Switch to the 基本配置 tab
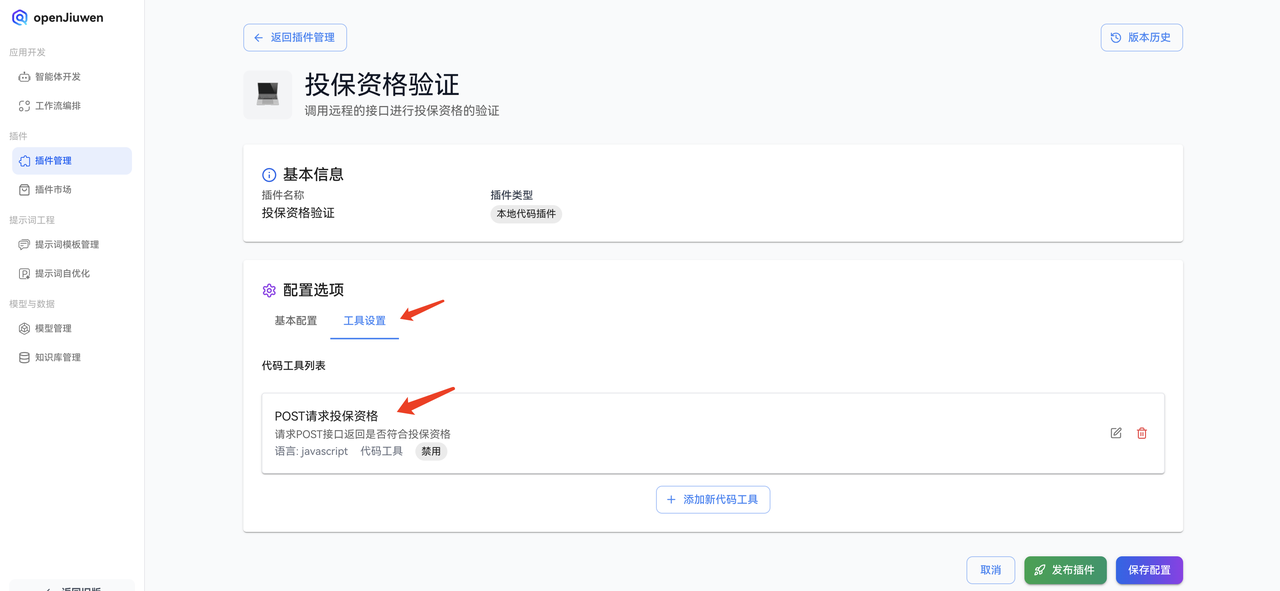 click(295, 318)
